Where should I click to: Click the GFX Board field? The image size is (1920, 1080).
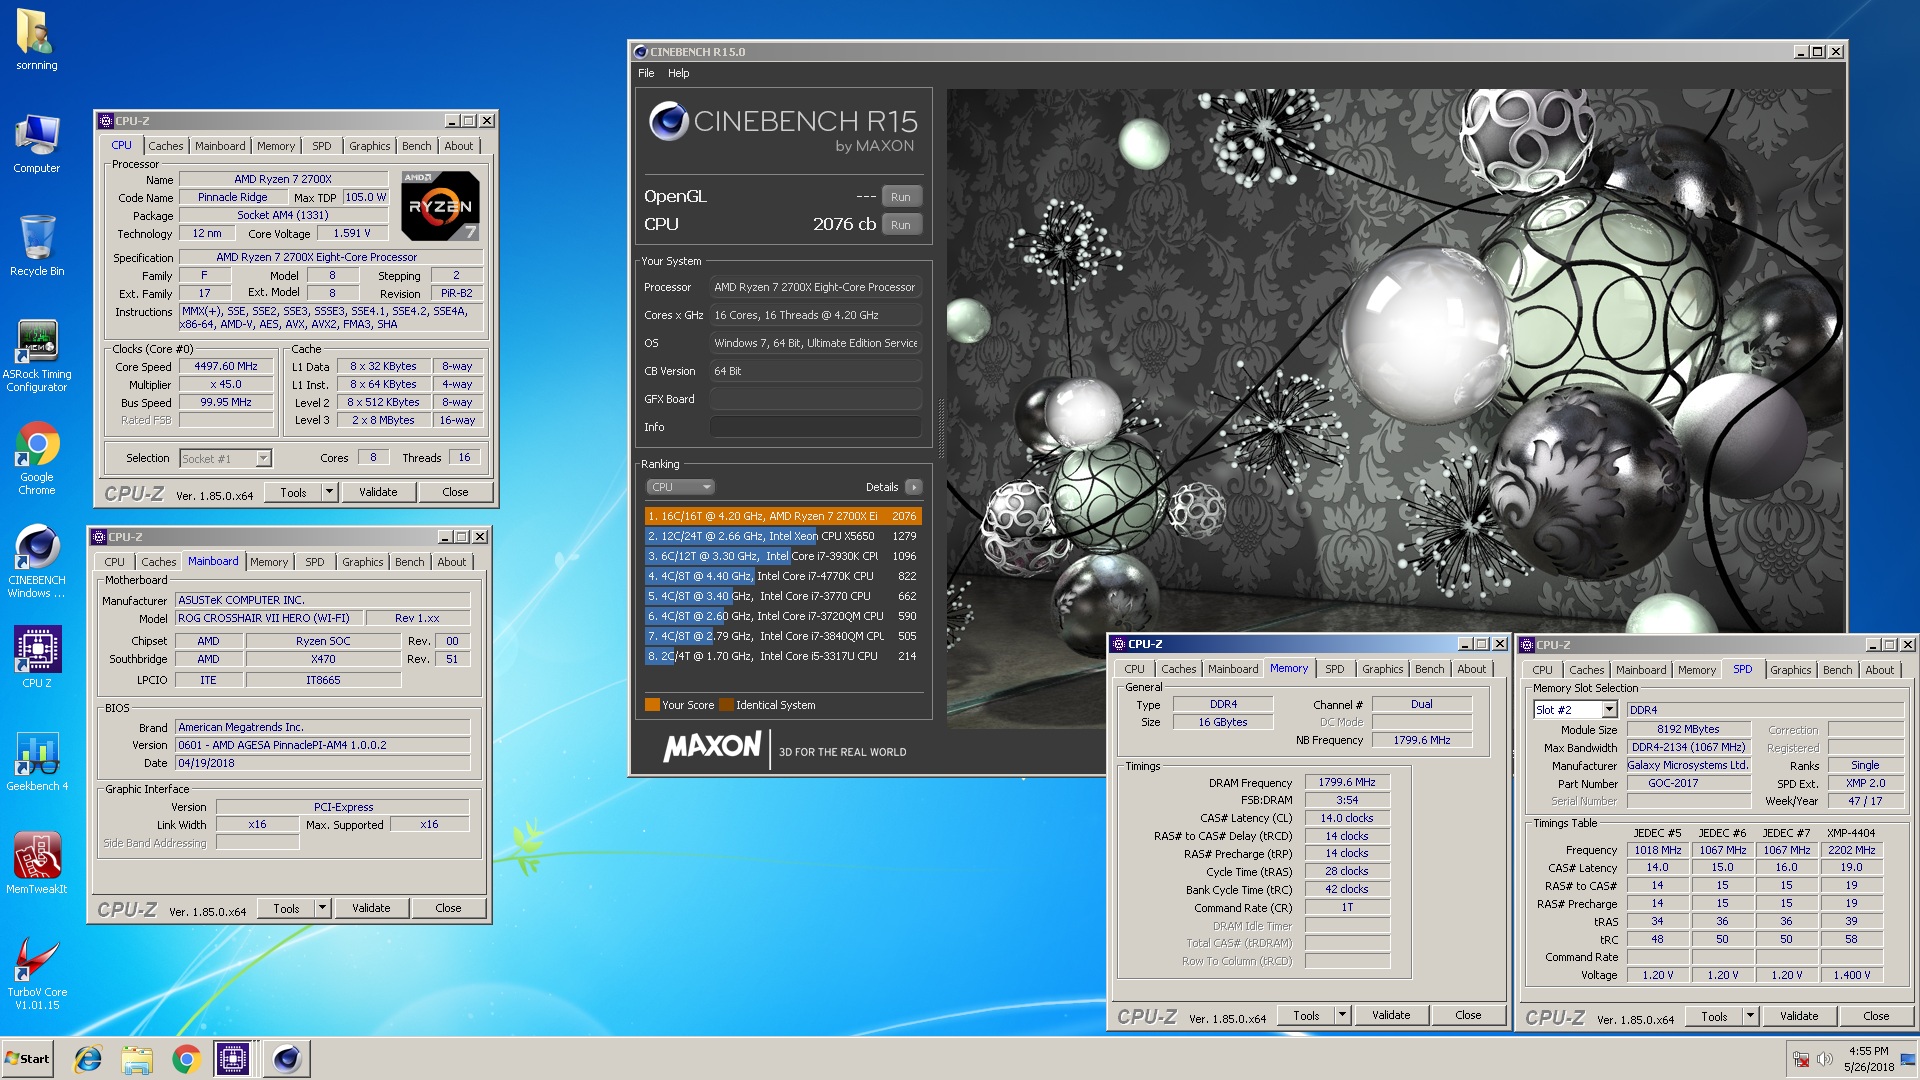[815, 399]
